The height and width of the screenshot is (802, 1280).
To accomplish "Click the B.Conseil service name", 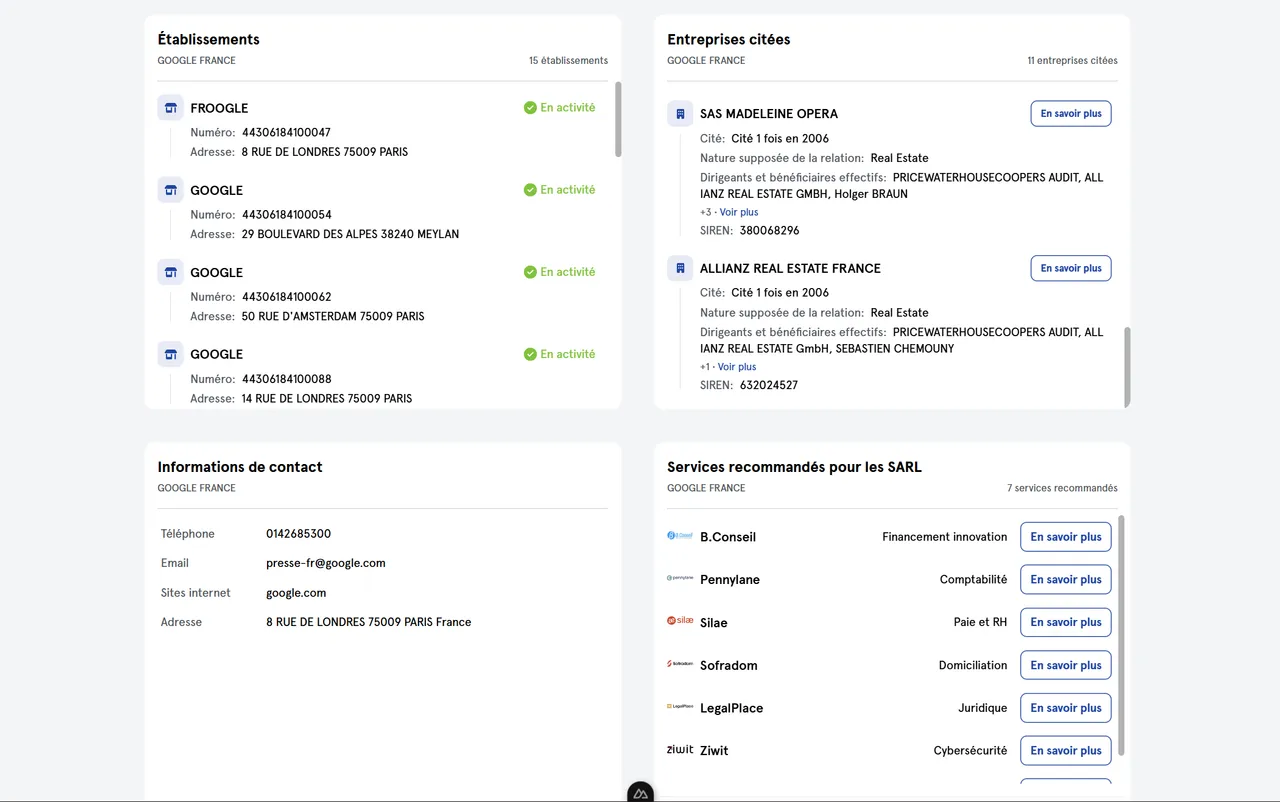I will click(x=728, y=537).
